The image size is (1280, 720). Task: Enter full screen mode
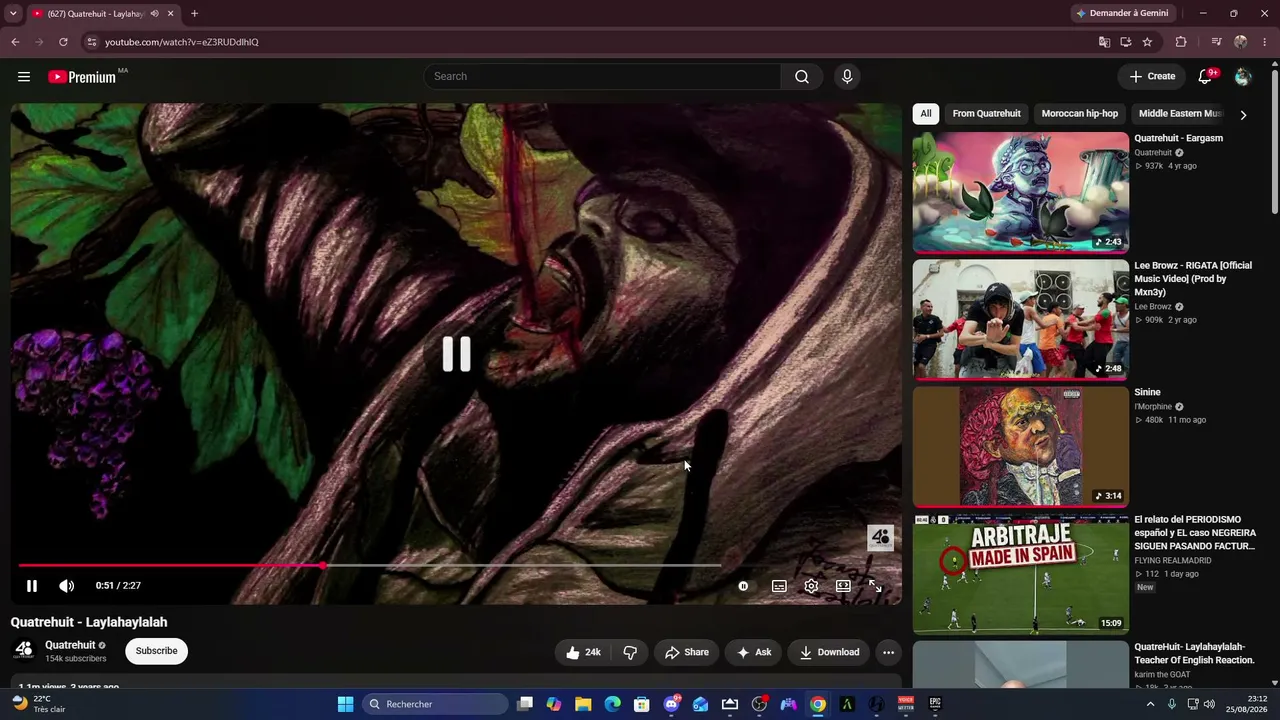tap(875, 586)
